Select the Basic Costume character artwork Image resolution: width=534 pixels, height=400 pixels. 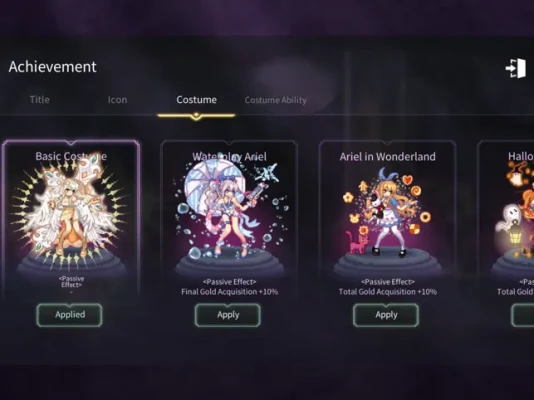pyautogui.click(x=70, y=211)
